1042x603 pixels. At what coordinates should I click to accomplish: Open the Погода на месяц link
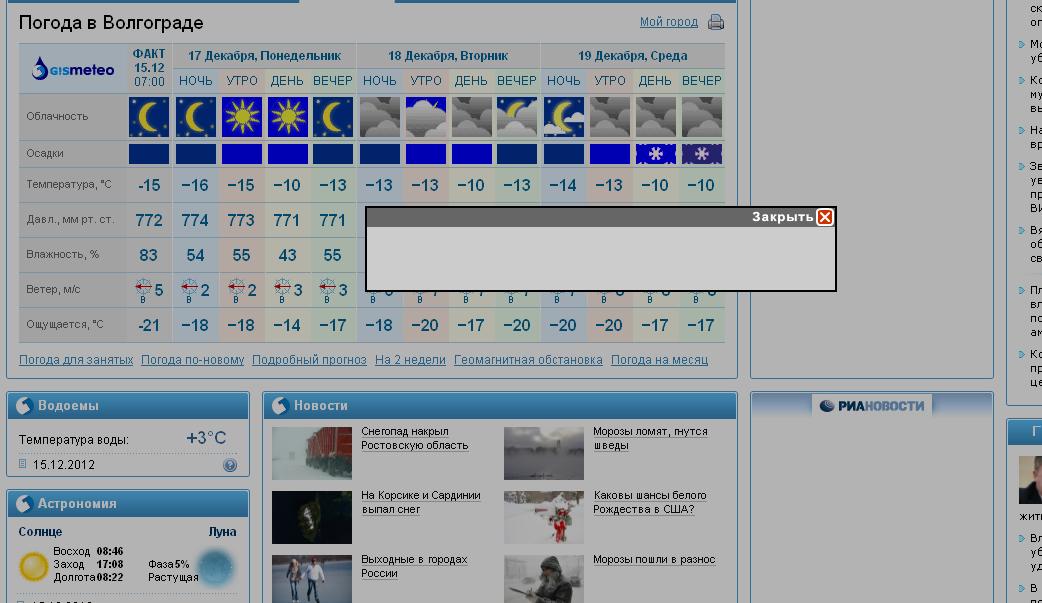point(659,360)
